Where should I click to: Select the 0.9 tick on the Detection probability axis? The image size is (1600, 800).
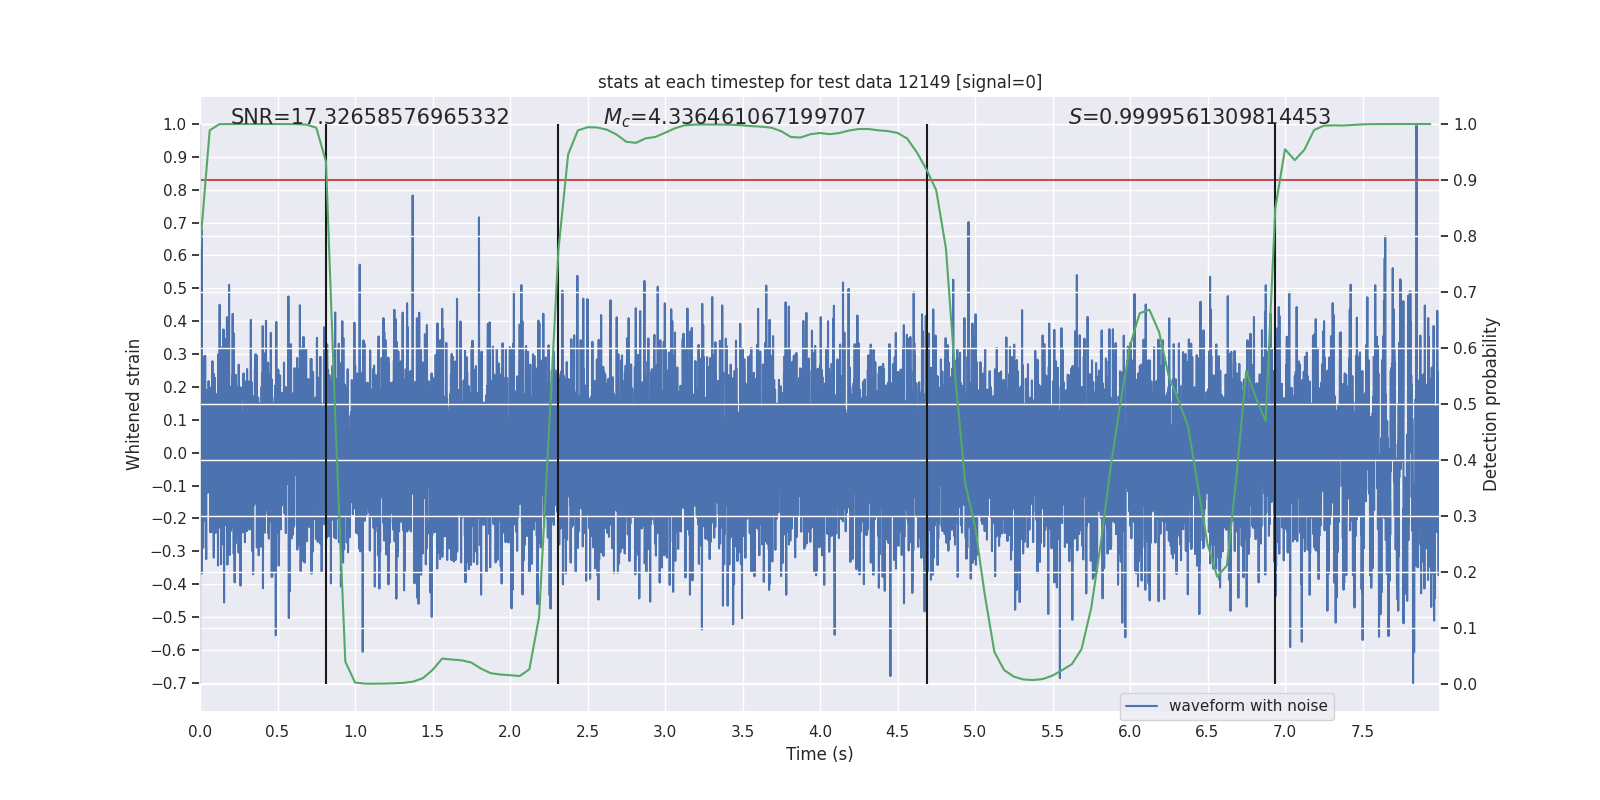click(x=1465, y=180)
